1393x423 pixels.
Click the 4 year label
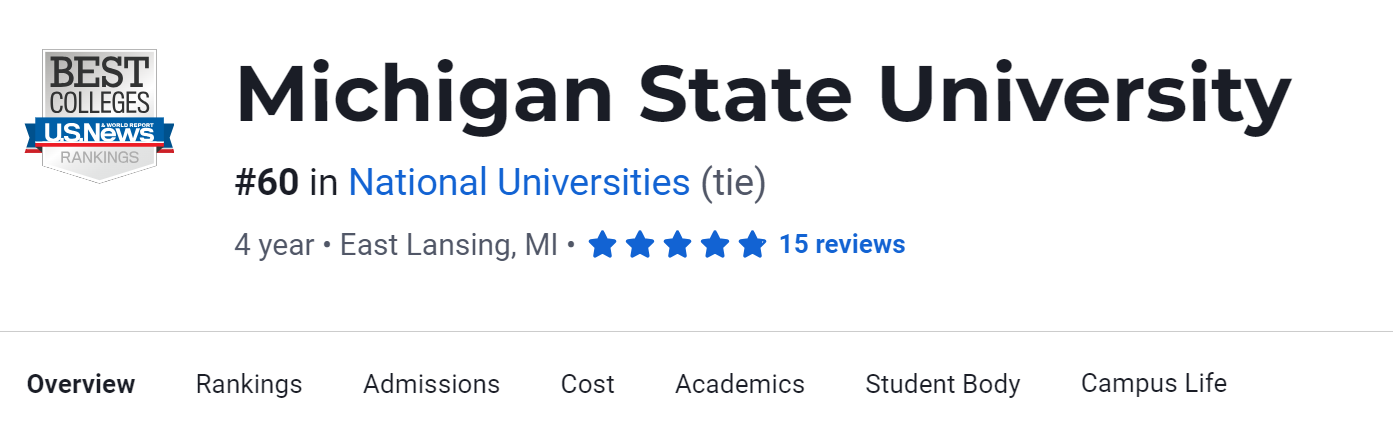[274, 245]
